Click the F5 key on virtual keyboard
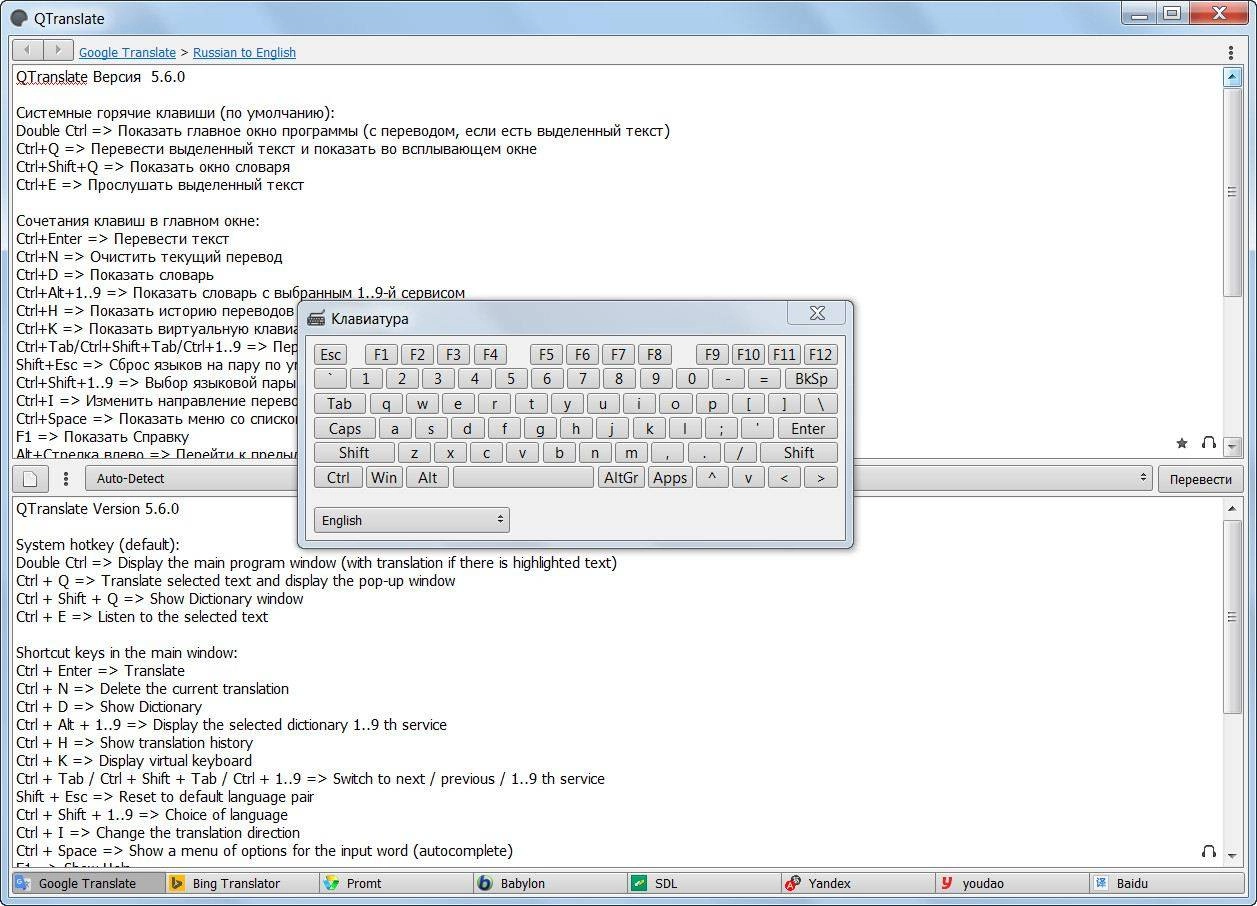The width and height of the screenshot is (1257, 906). [x=546, y=354]
